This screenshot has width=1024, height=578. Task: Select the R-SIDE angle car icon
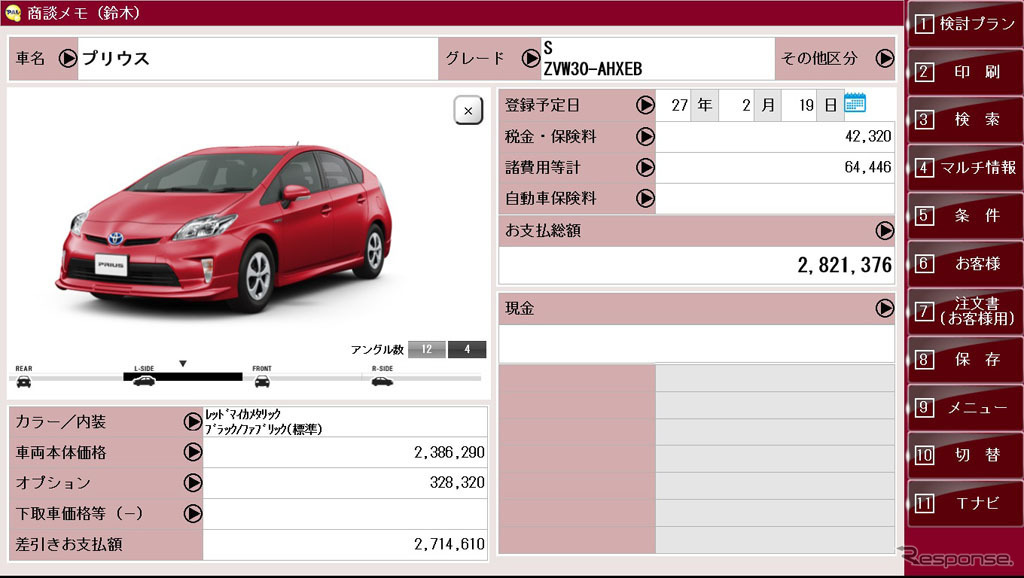click(381, 380)
